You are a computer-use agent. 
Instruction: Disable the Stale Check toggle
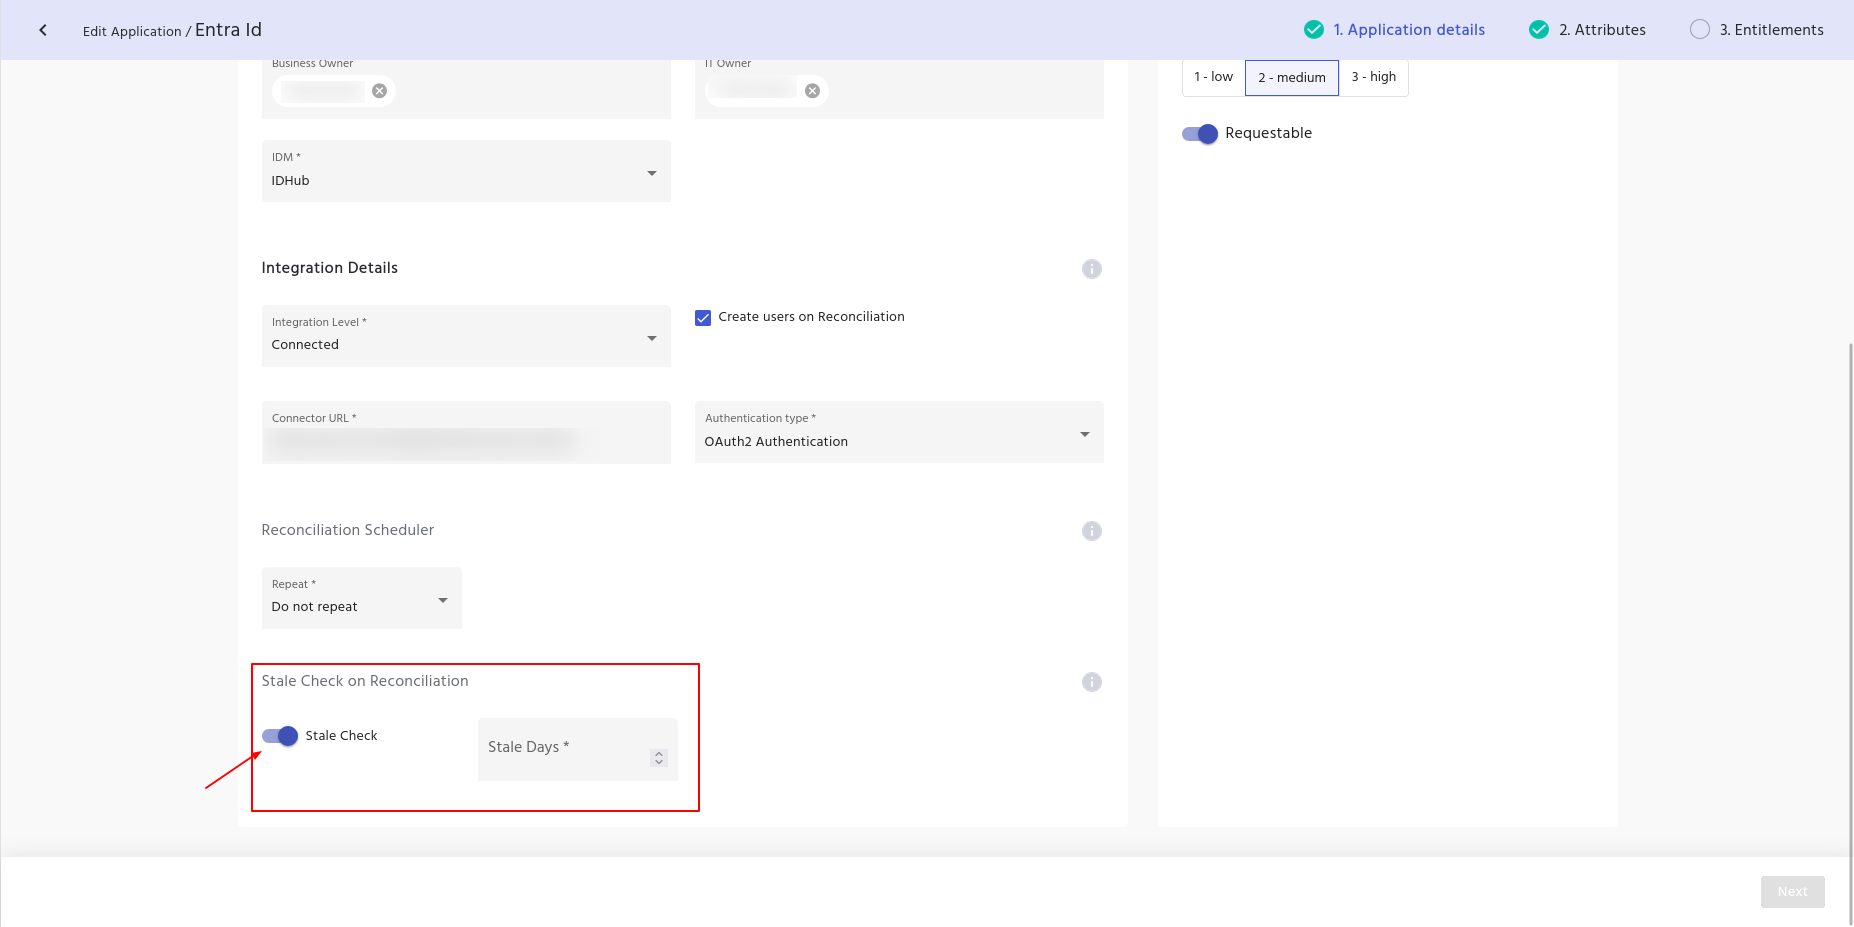pyautogui.click(x=281, y=736)
